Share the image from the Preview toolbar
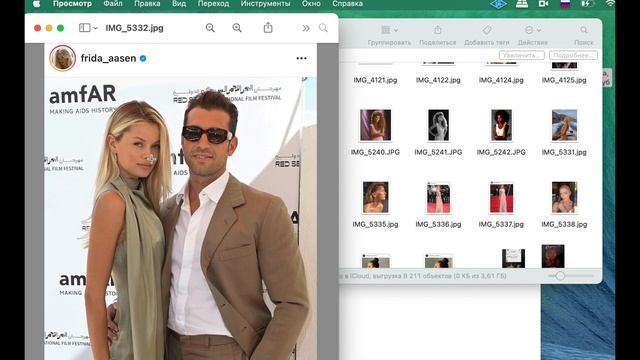Image resolution: width=640 pixels, height=360 pixels. (x=268, y=28)
